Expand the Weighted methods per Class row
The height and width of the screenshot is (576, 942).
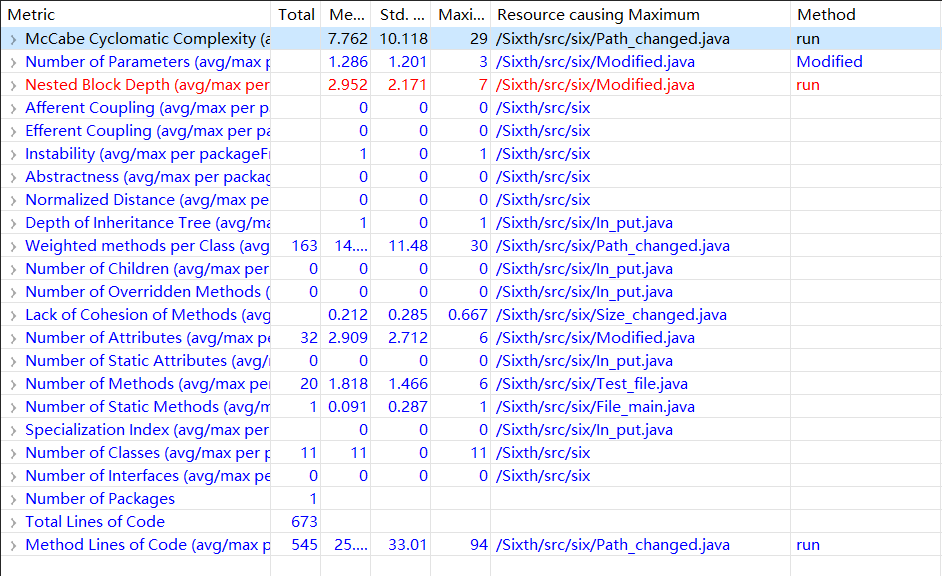point(13,247)
